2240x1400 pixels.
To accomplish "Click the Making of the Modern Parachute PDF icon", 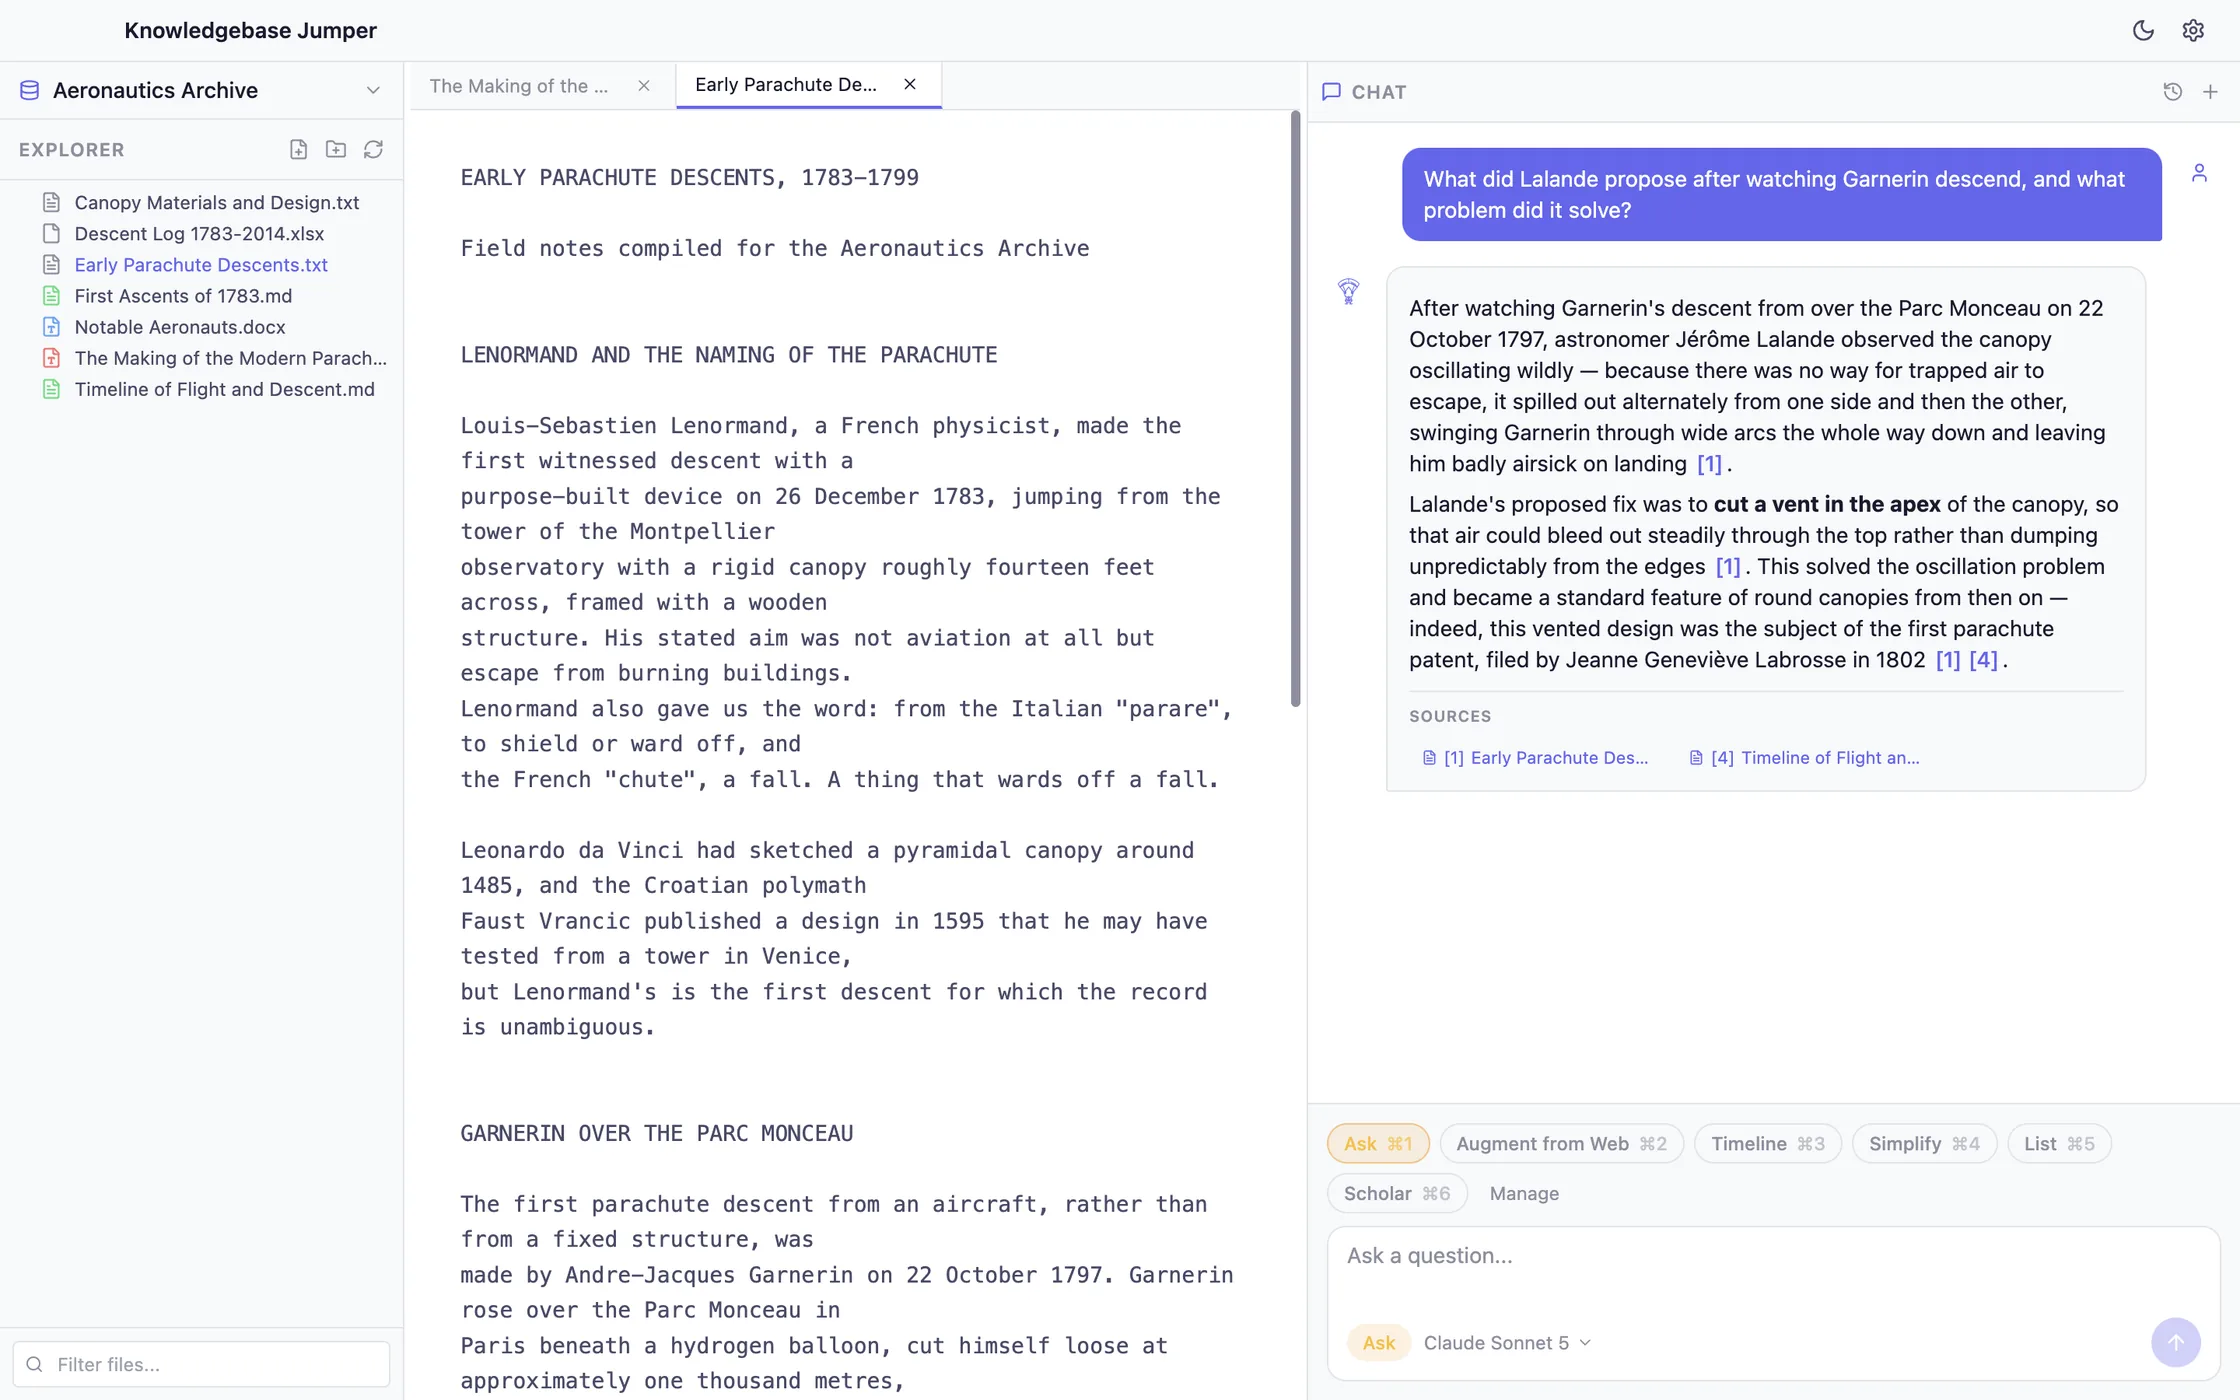I will (x=51, y=357).
